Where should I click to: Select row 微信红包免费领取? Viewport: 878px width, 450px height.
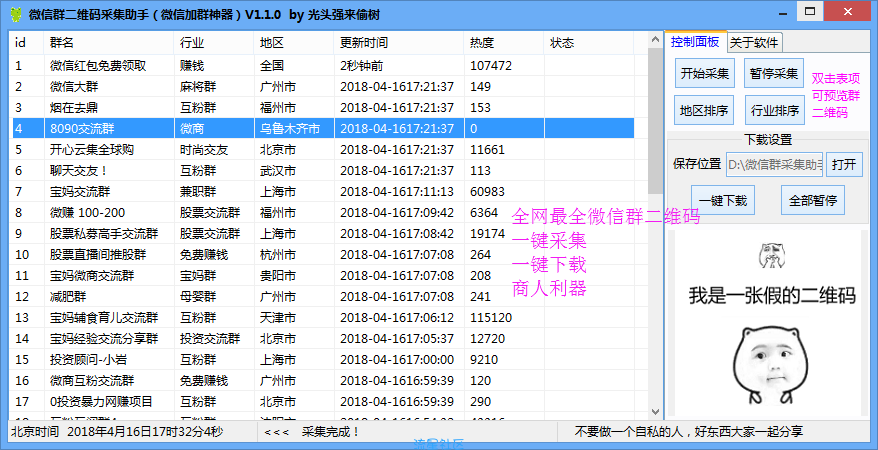click(x=323, y=65)
